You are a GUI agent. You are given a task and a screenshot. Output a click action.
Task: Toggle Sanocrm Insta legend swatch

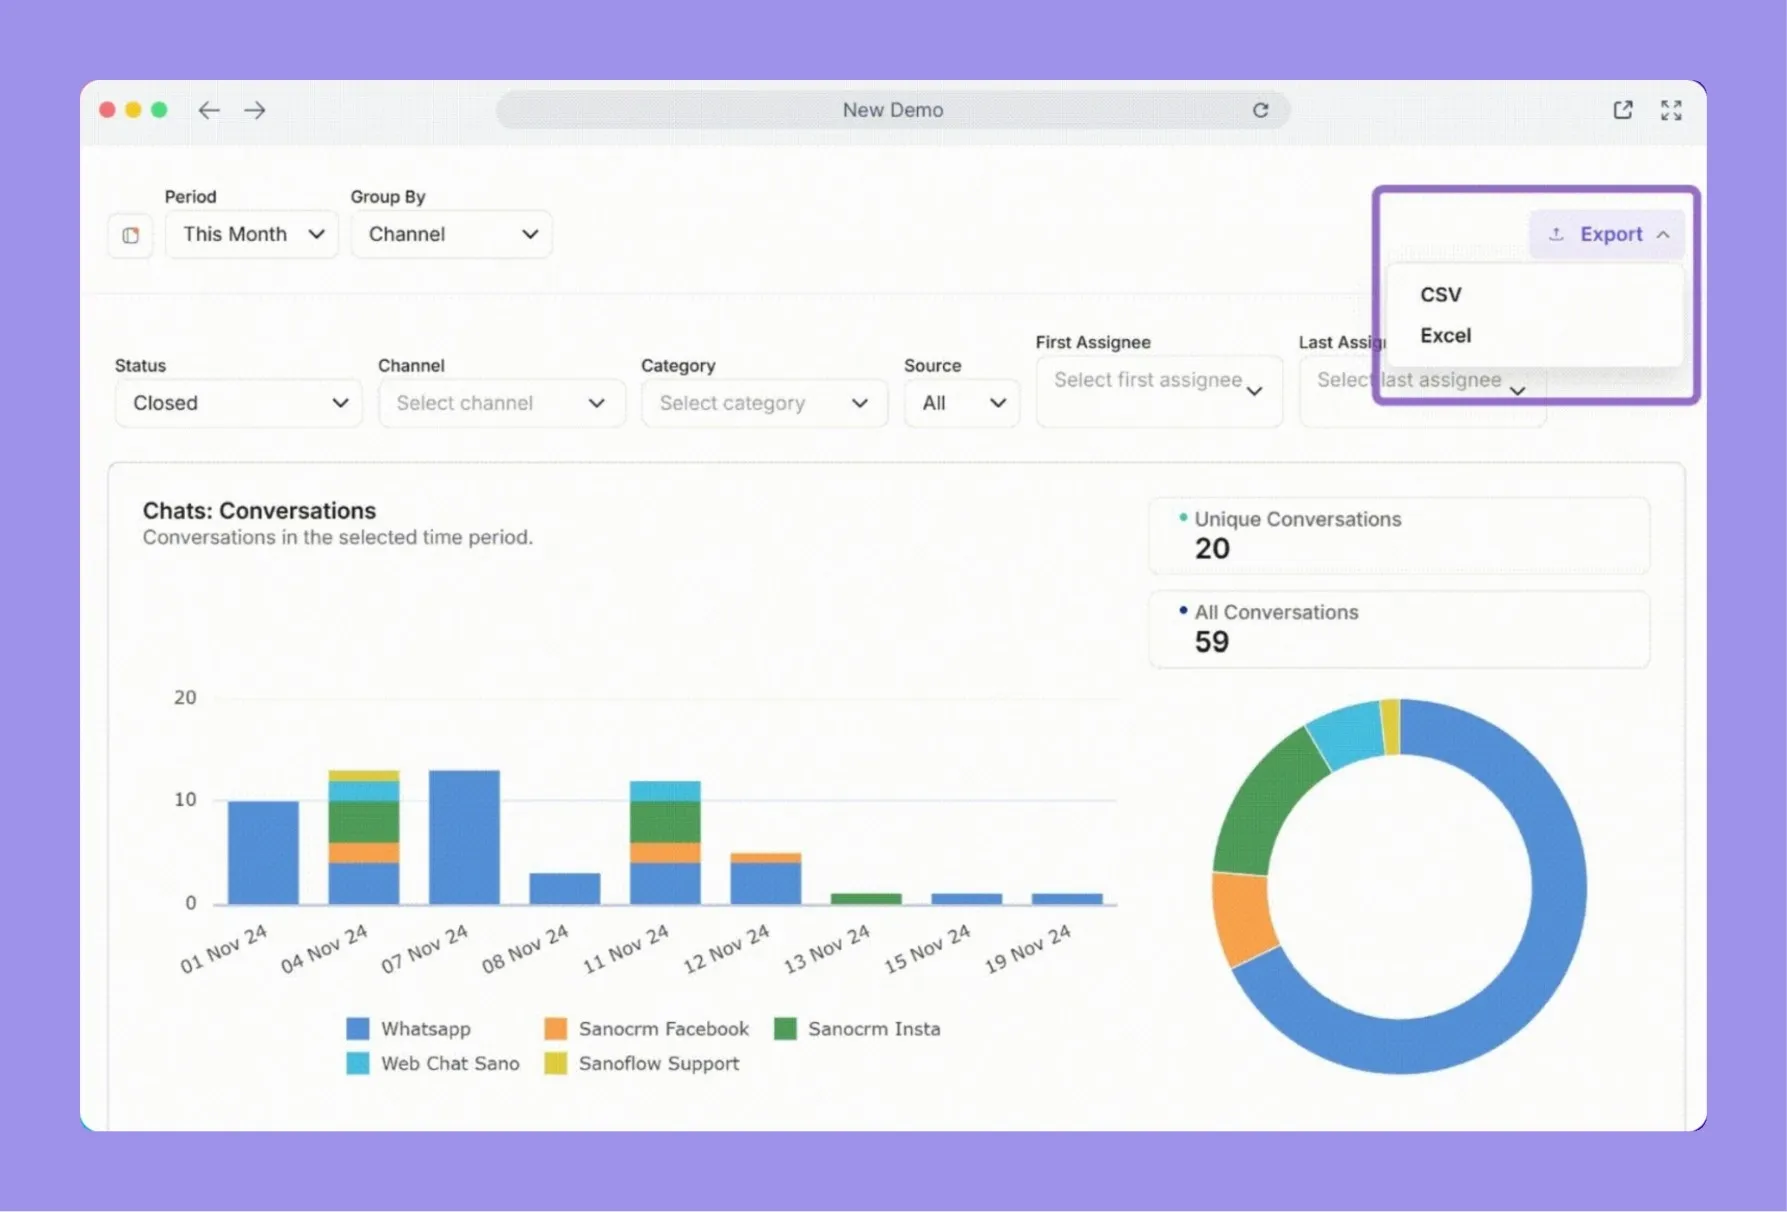[x=785, y=1029]
